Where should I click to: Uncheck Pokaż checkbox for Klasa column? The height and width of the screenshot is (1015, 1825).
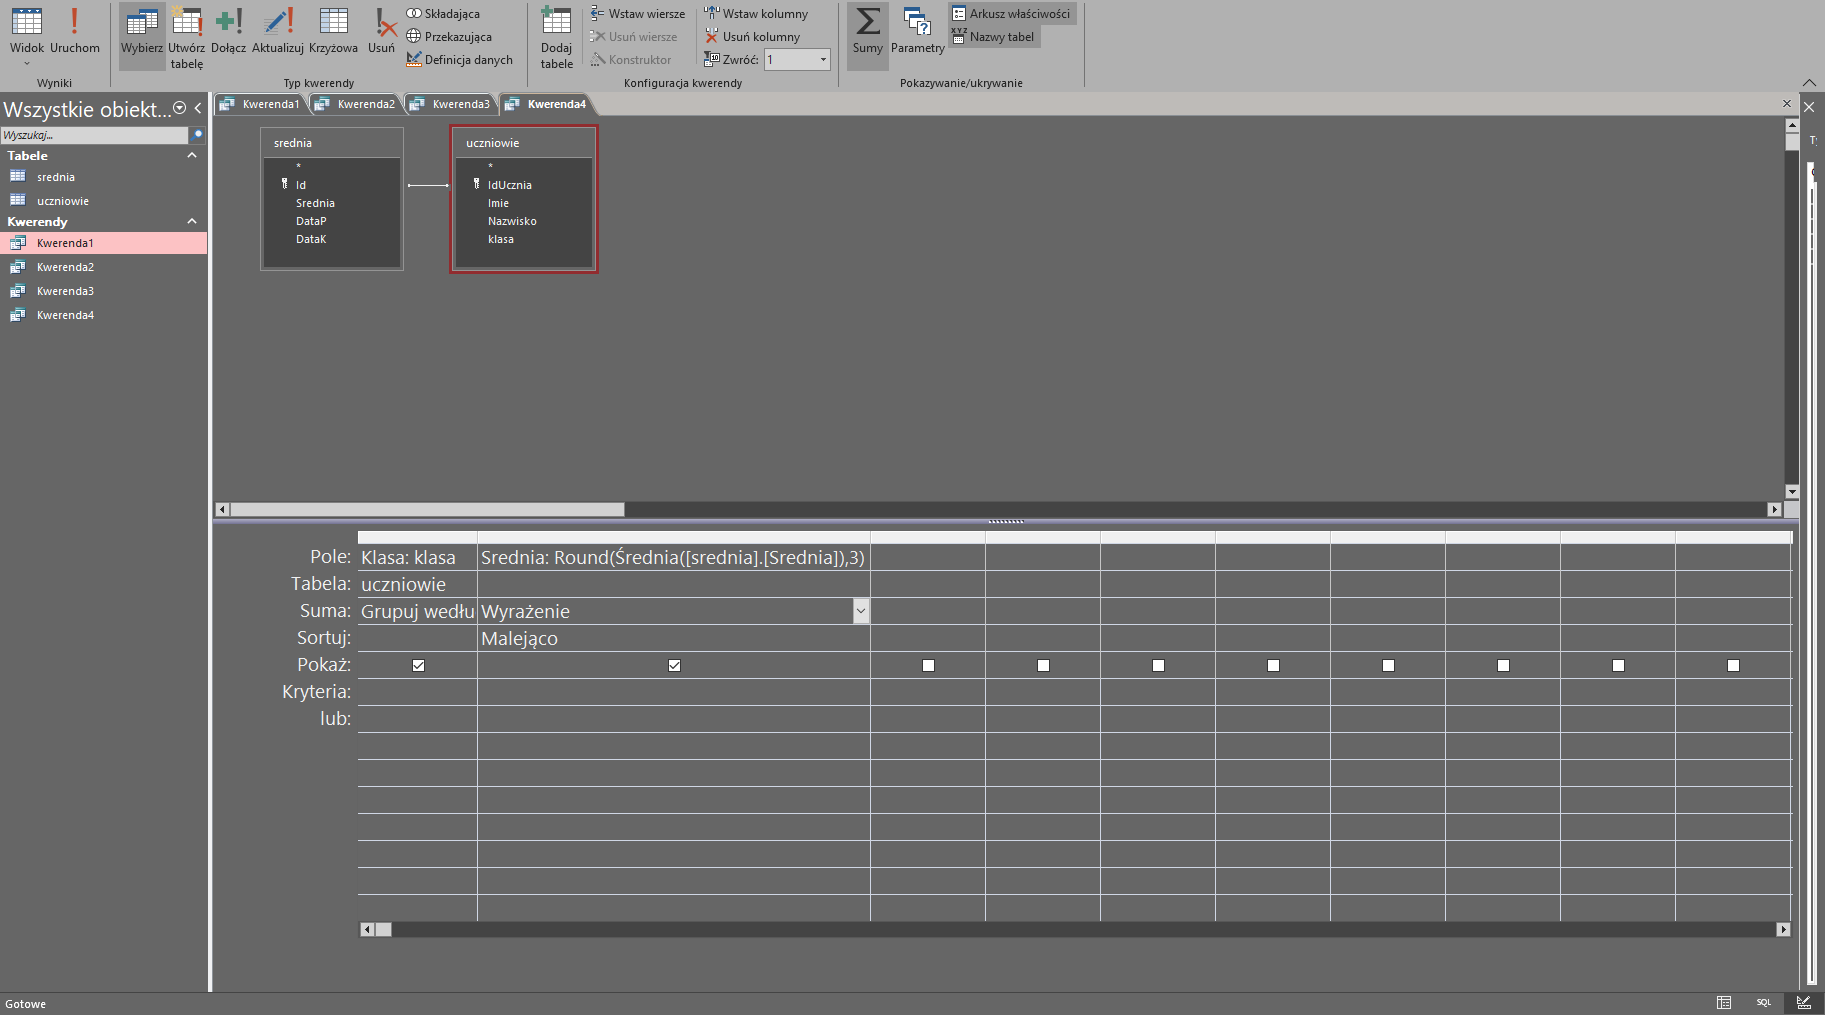[x=418, y=665]
